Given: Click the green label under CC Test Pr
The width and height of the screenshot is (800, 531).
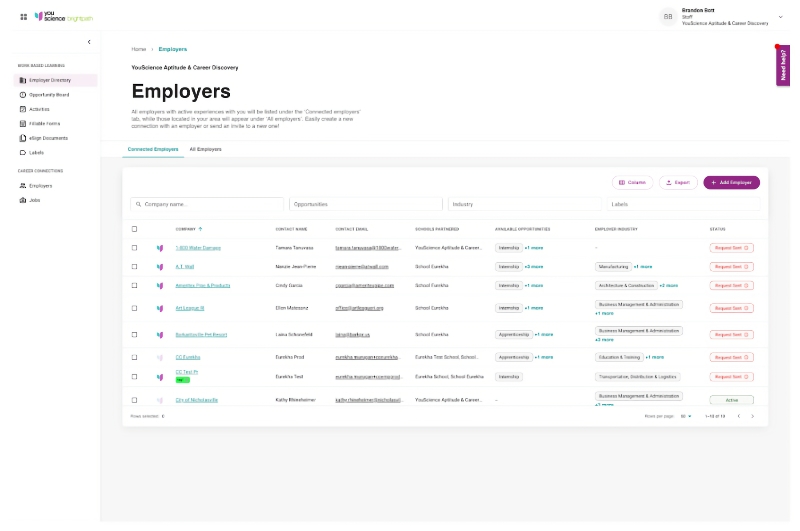Looking at the screenshot, I should click(x=182, y=380).
